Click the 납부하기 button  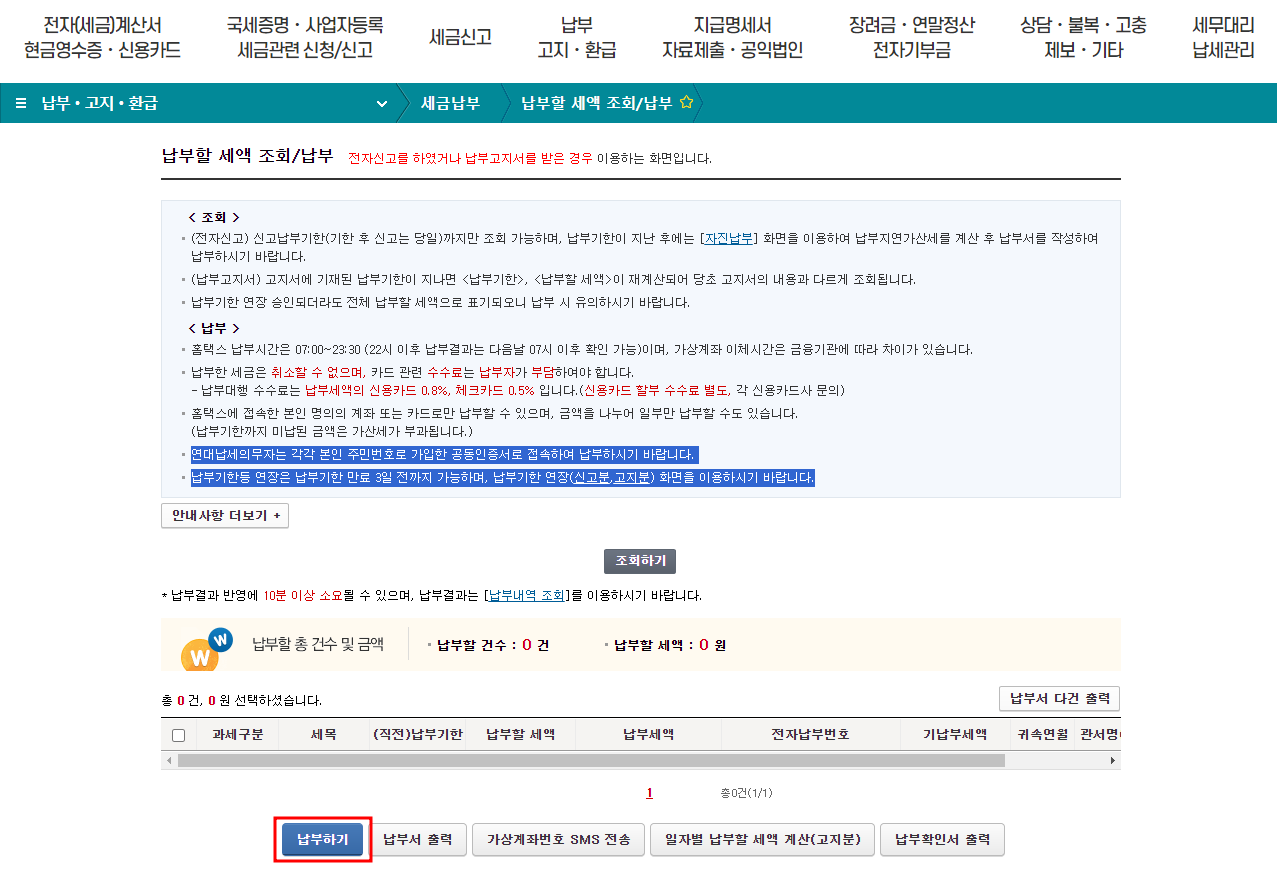point(322,840)
